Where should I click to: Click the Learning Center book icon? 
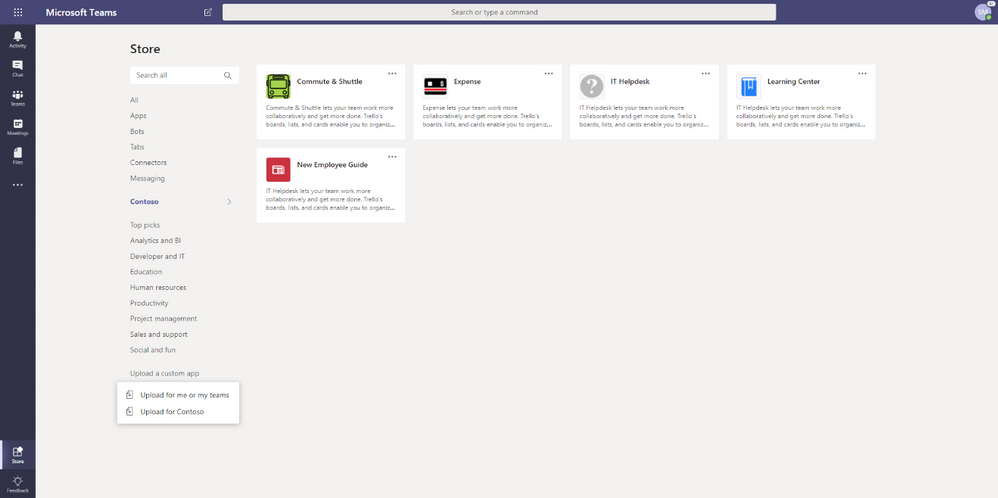pyautogui.click(x=748, y=86)
